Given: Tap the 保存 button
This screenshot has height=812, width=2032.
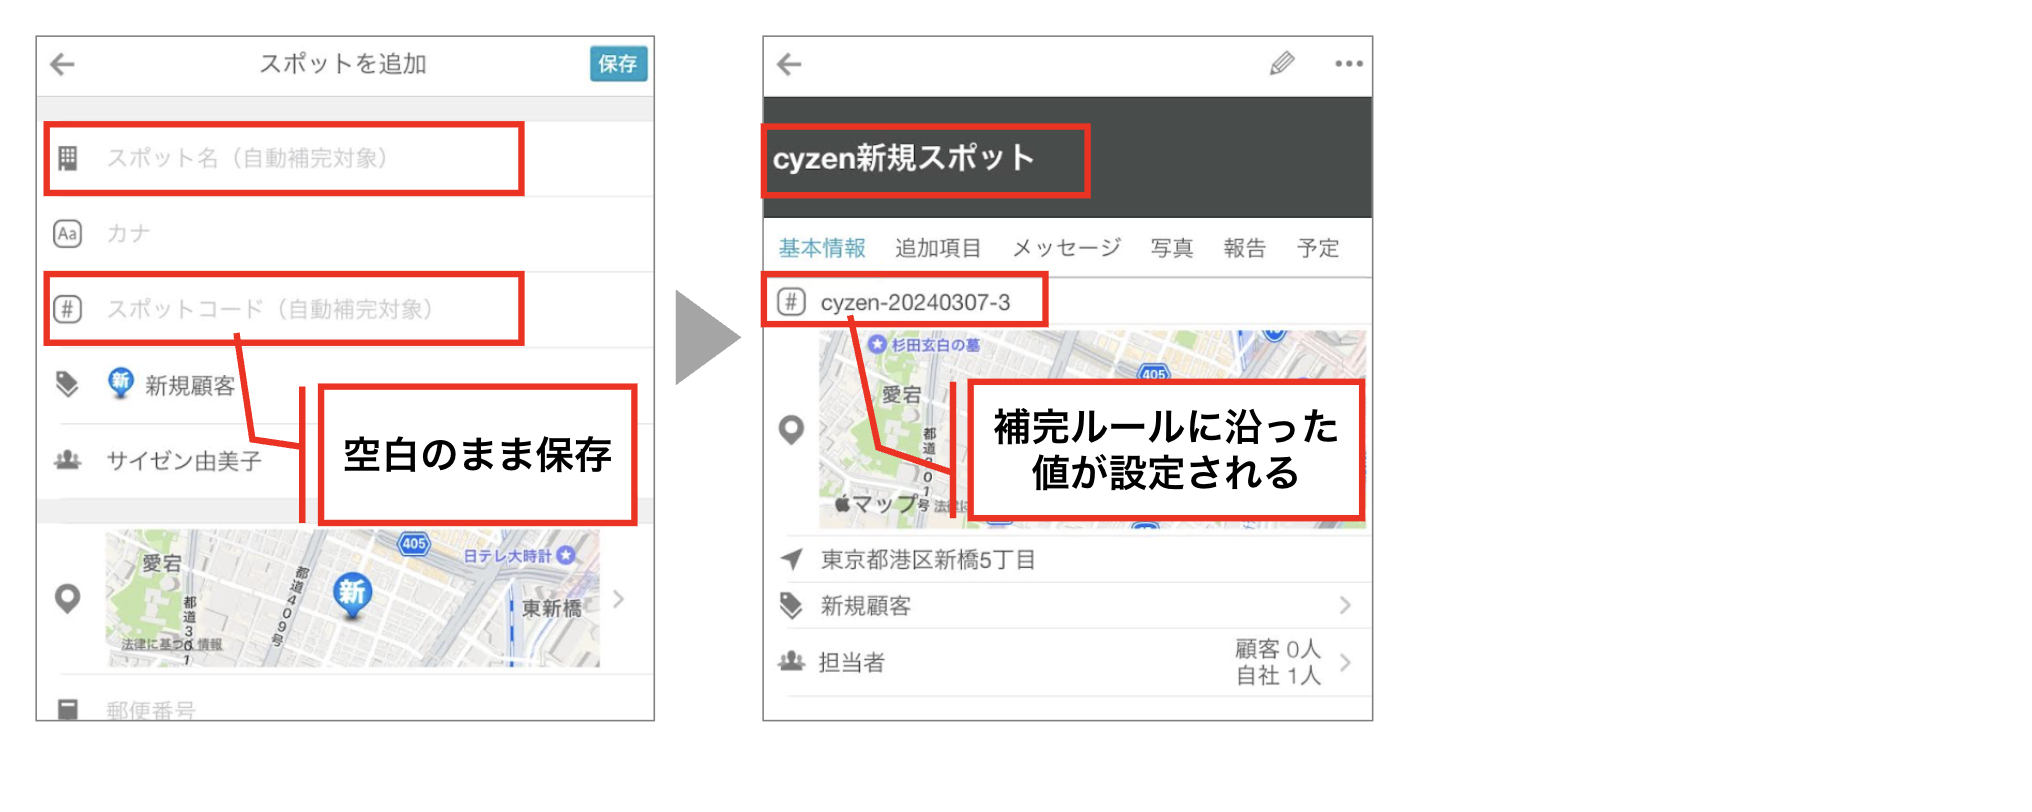Looking at the screenshot, I should click(618, 64).
